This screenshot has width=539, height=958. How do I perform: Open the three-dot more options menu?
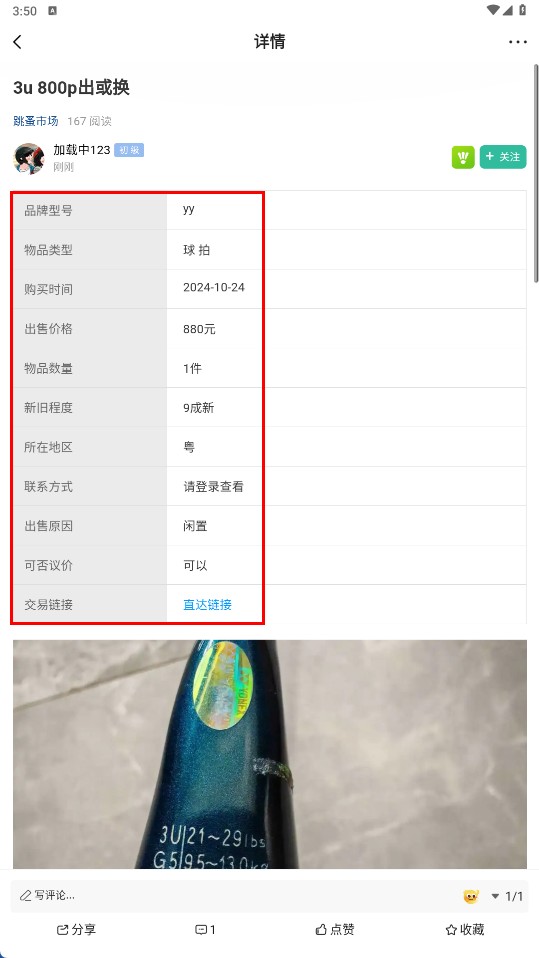click(x=518, y=42)
